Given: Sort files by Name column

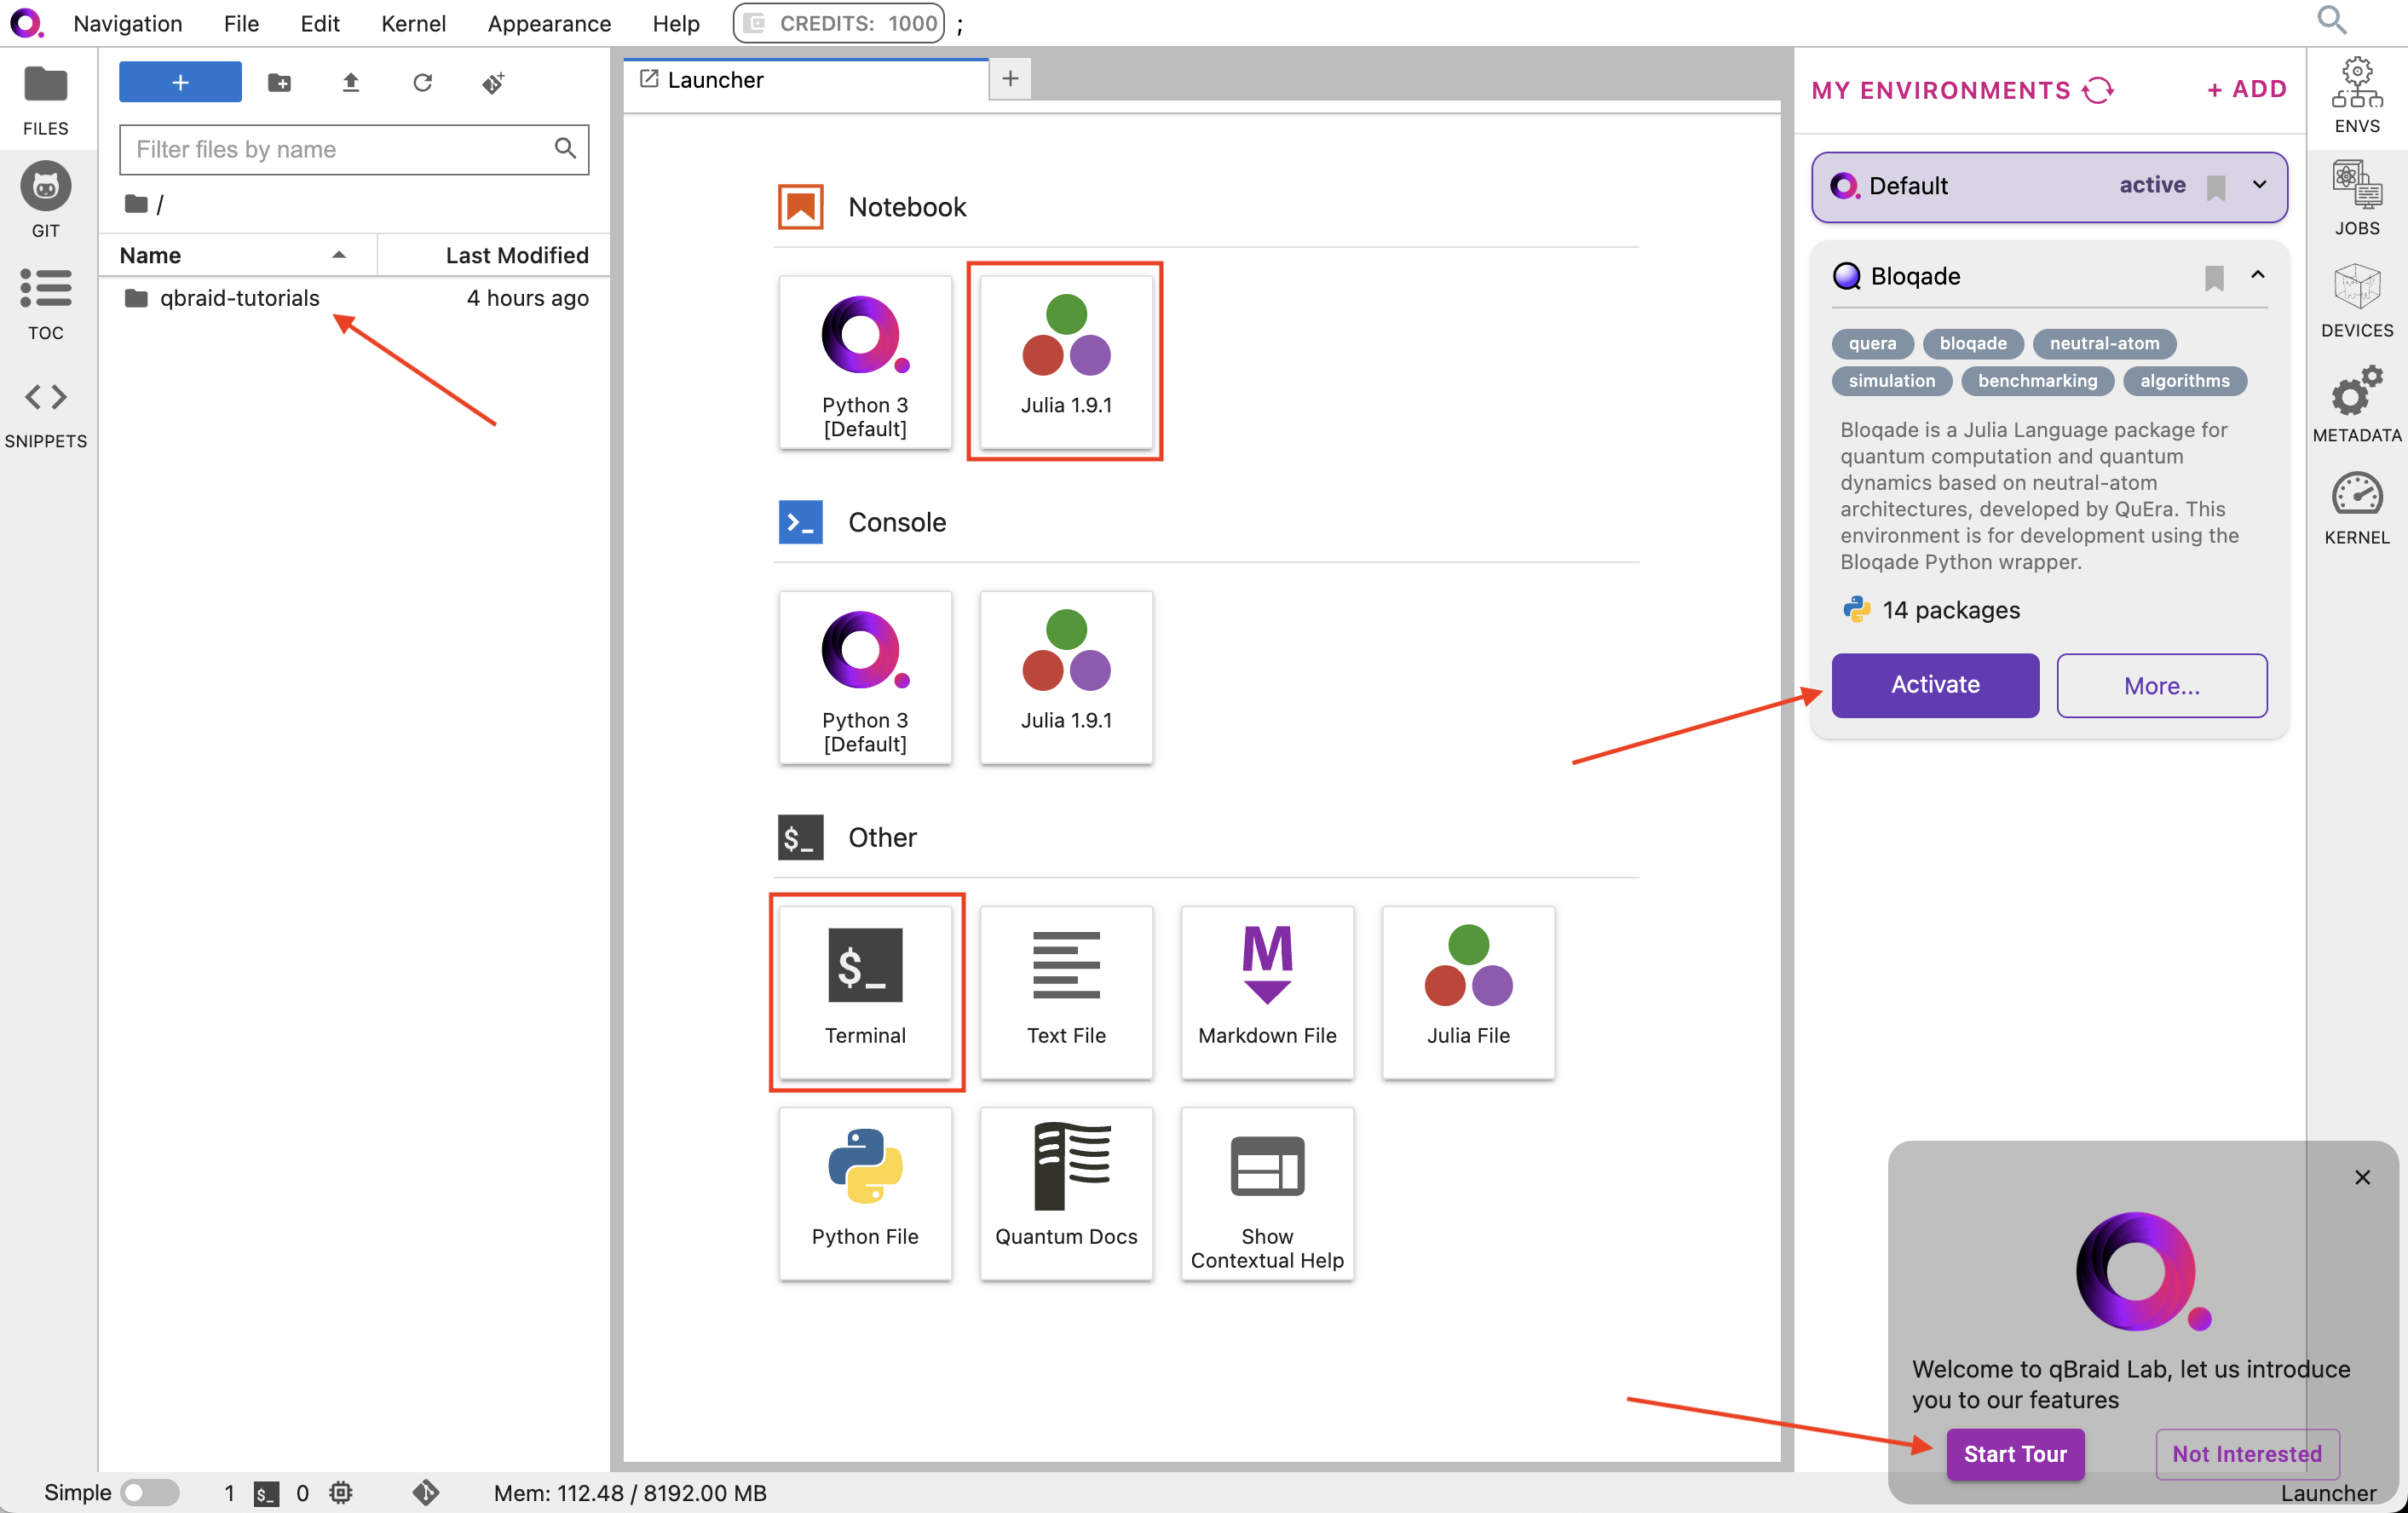Looking at the screenshot, I should tap(238, 255).
